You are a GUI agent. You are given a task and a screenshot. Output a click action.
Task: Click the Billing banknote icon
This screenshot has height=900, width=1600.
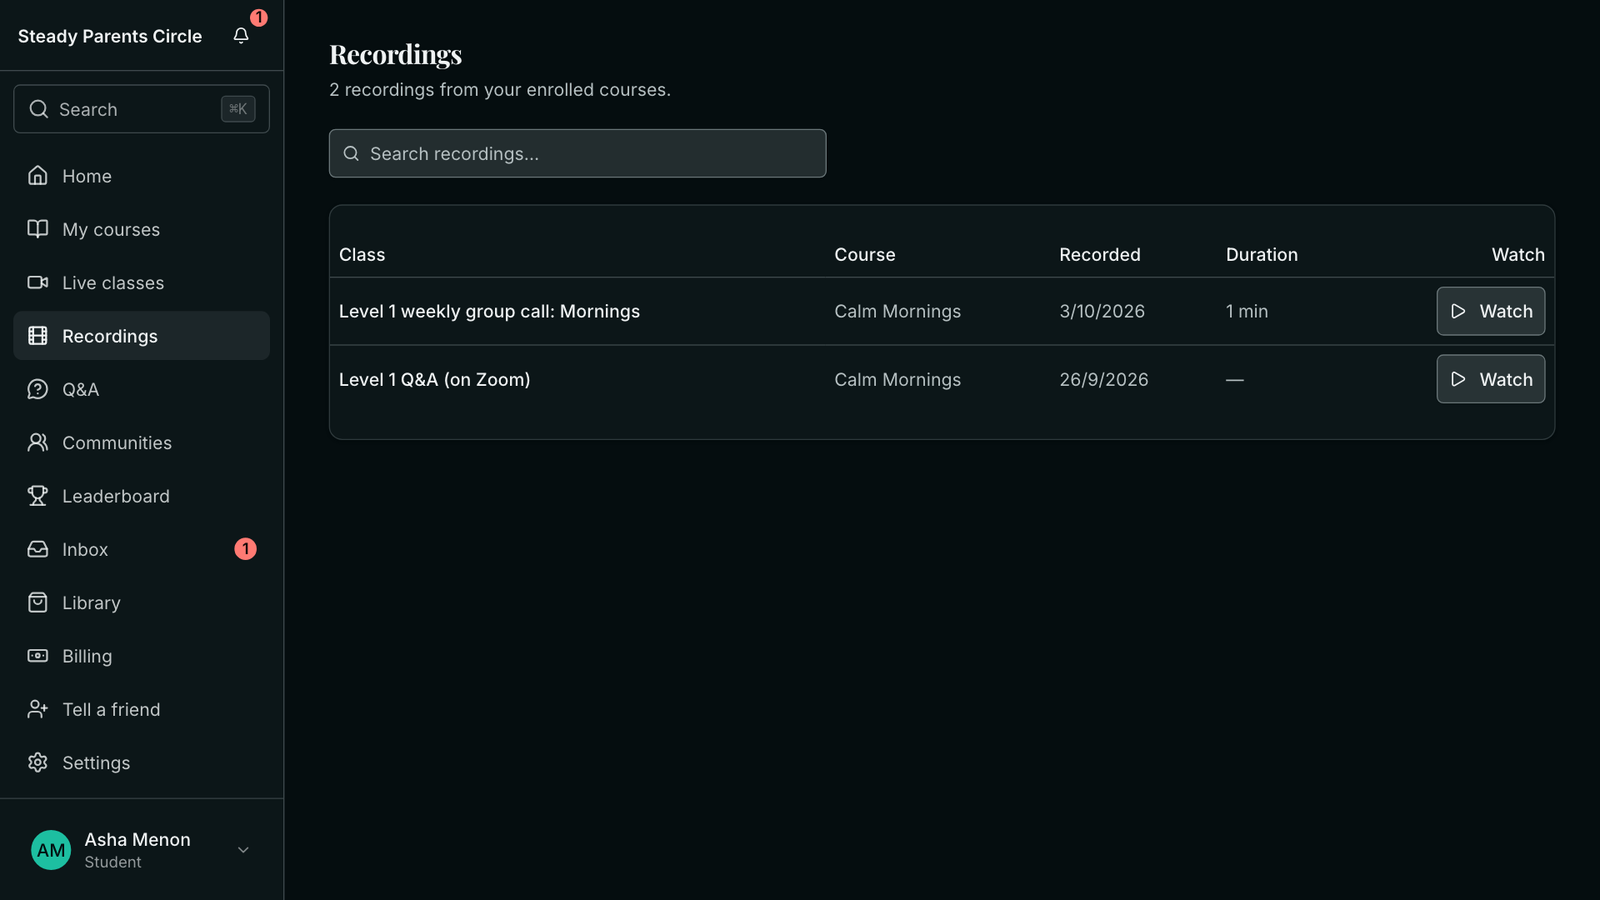point(38,656)
